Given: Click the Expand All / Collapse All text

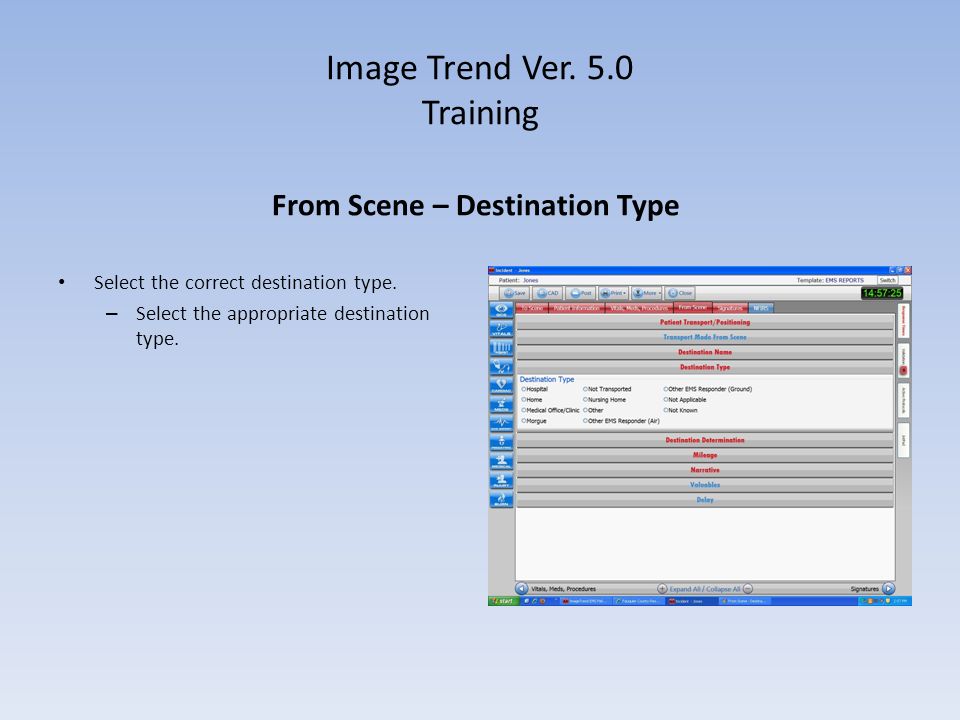Looking at the screenshot, I should pyautogui.click(x=705, y=589).
